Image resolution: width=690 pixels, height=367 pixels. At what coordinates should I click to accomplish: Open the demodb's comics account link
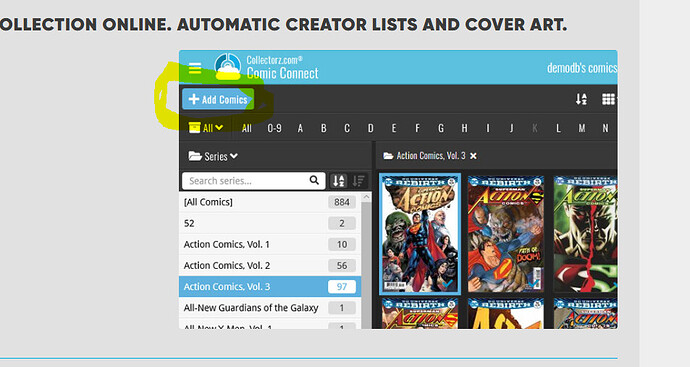pos(582,68)
